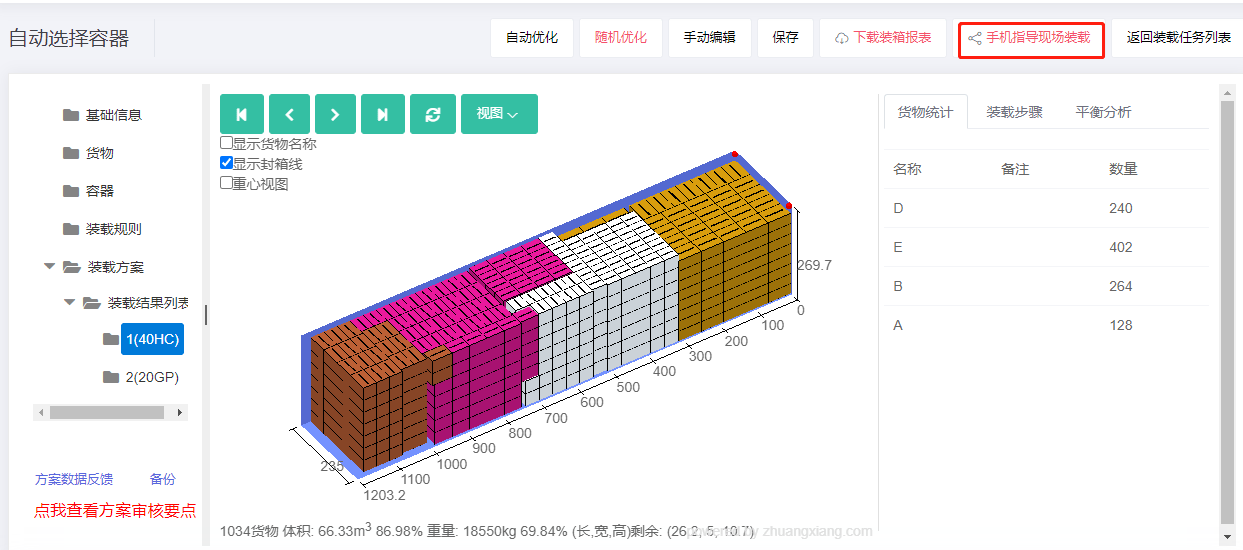Viewport: 1243px width, 550px height.
Task: Click the green refresh view icon
Action: point(432,114)
